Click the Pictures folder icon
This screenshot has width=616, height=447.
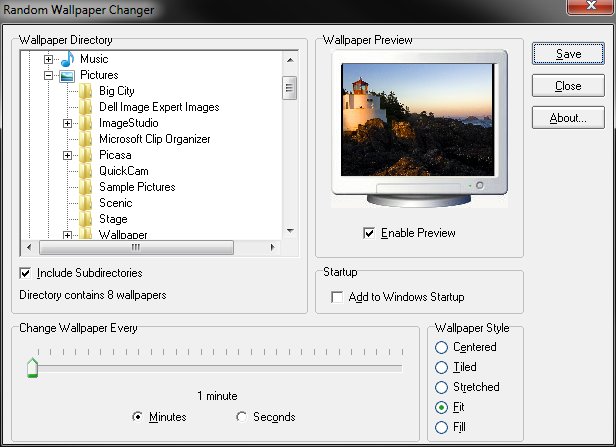tap(67, 75)
